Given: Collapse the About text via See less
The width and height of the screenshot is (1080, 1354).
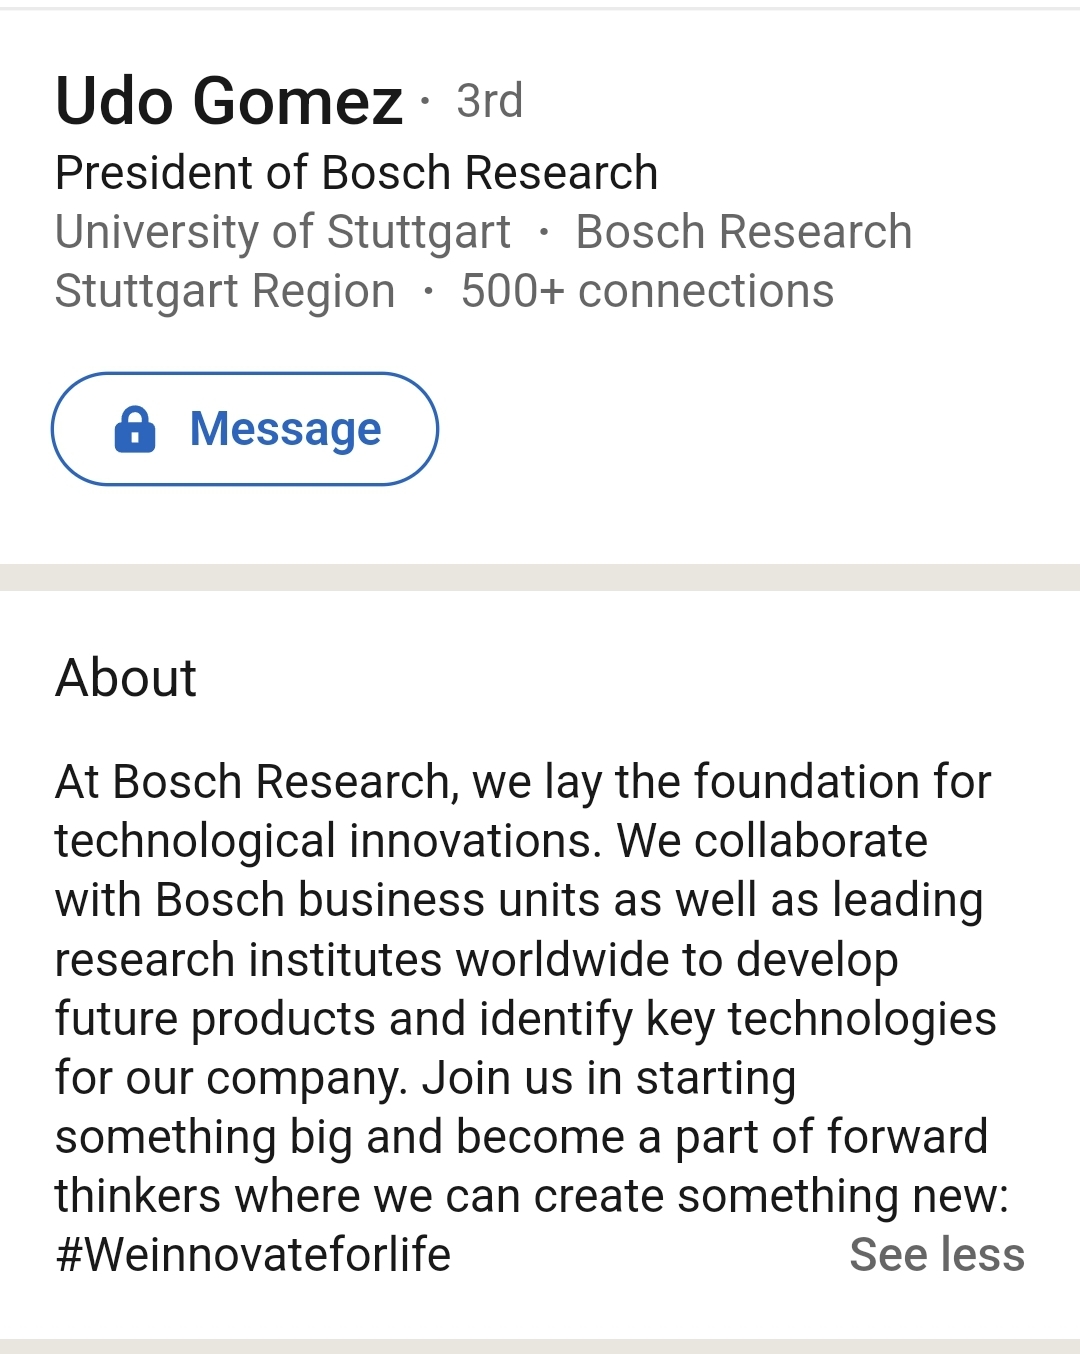Looking at the screenshot, I should tap(936, 1254).
